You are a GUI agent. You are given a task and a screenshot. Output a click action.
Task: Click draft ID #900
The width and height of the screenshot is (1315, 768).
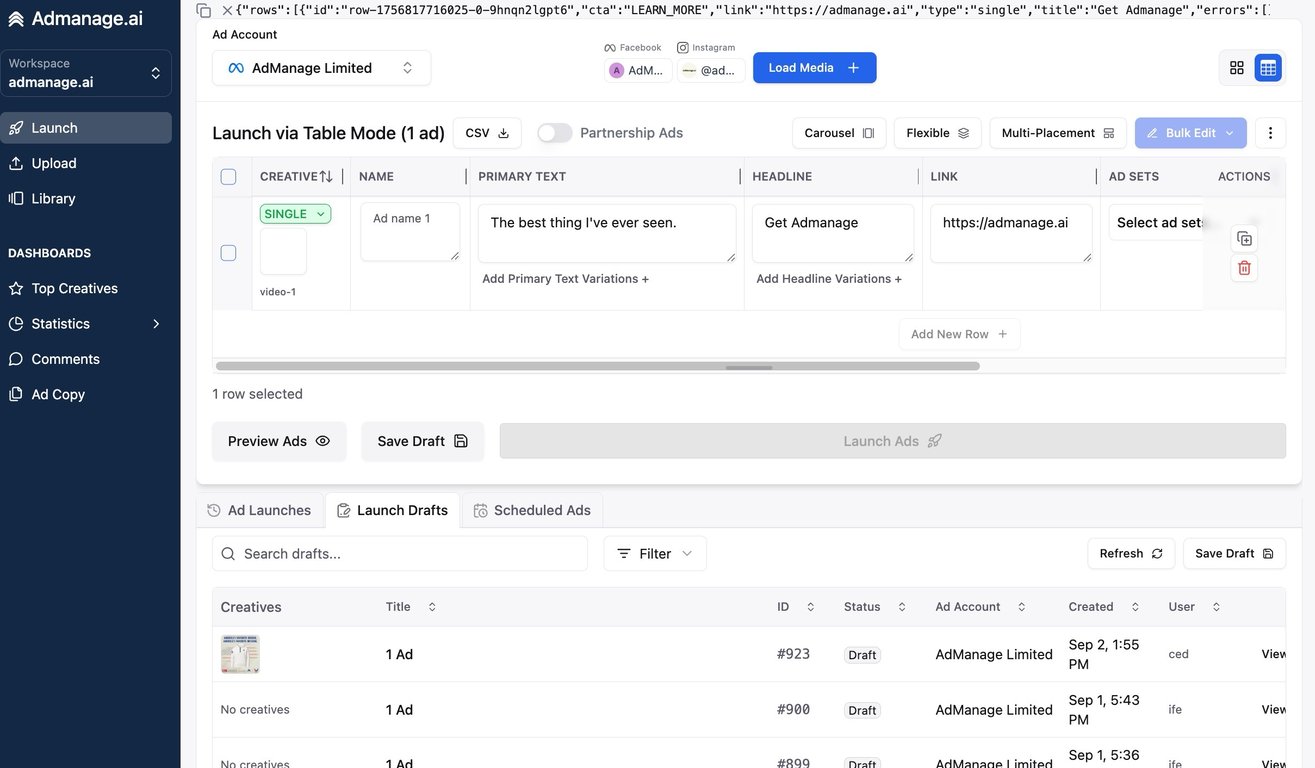tap(794, 710)
